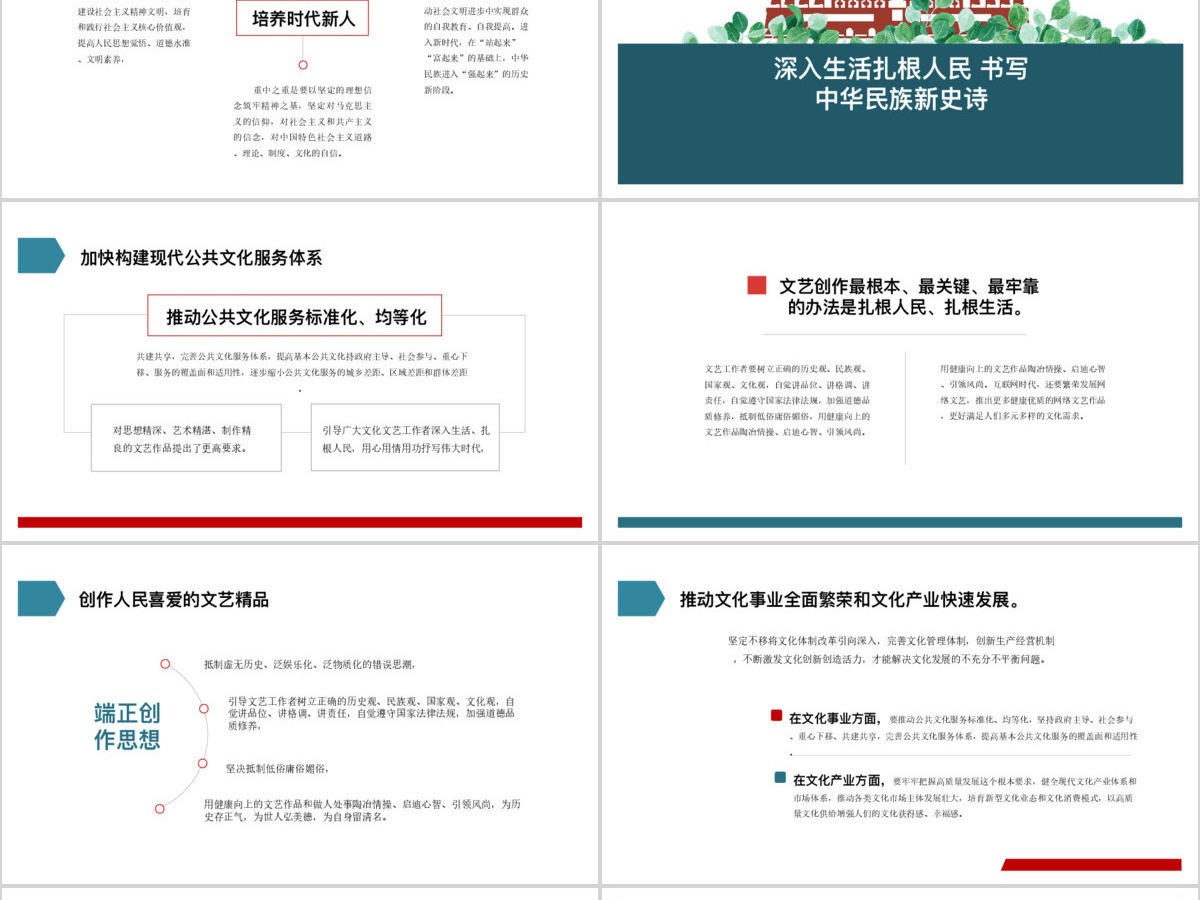1200x900 pixels.
Task: Click the teal arrow beside 加快构建现代公共文化服务体系
Action: (x=41, y=256)
